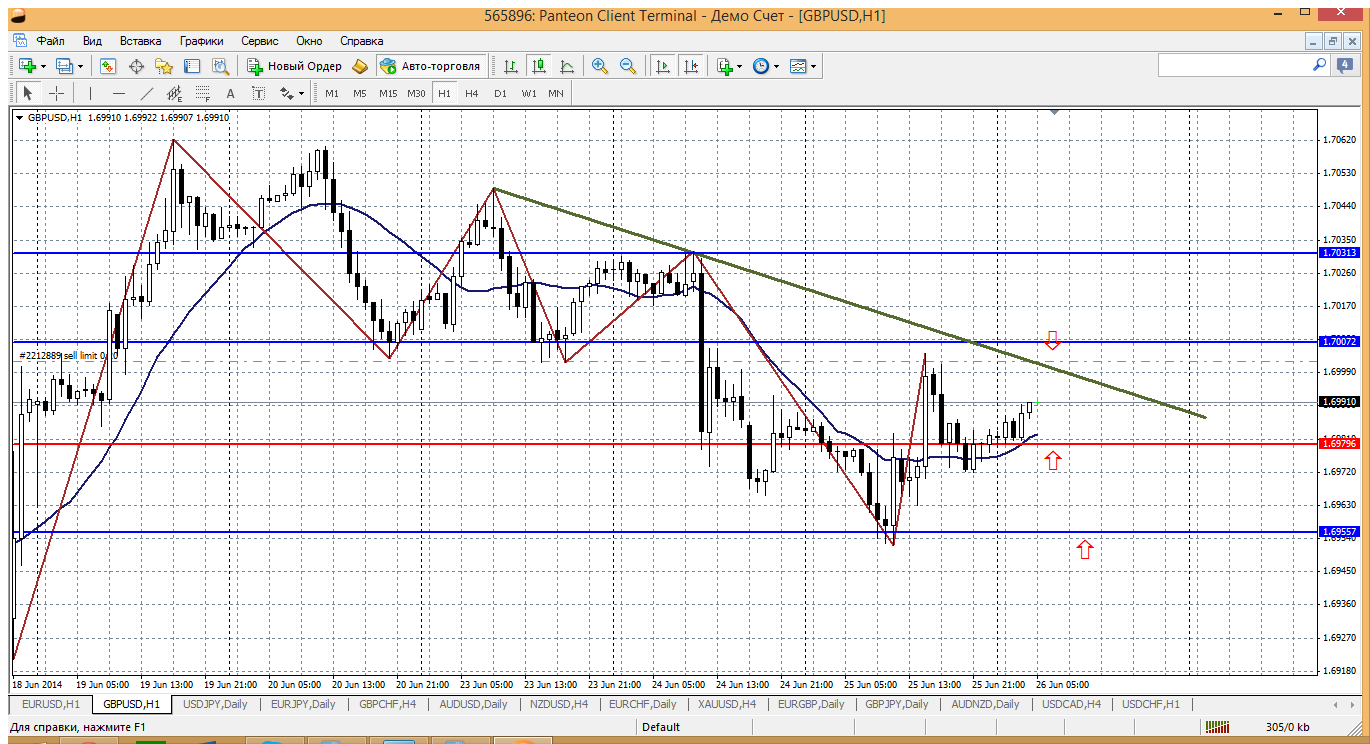Click the search input field

(1234, 66)
